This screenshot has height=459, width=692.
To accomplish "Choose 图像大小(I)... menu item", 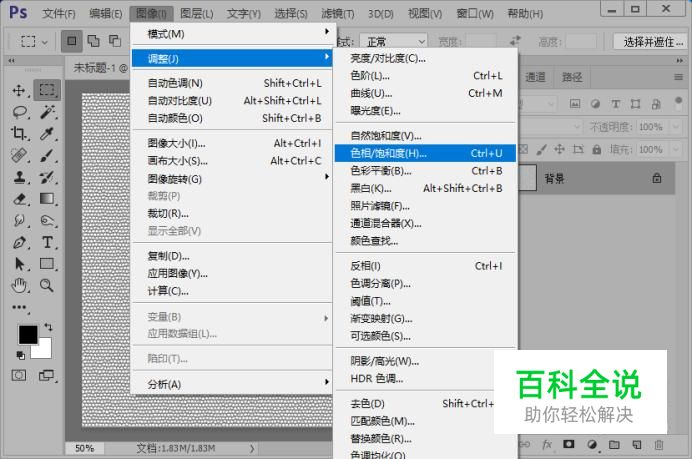I will coord(232,143).
